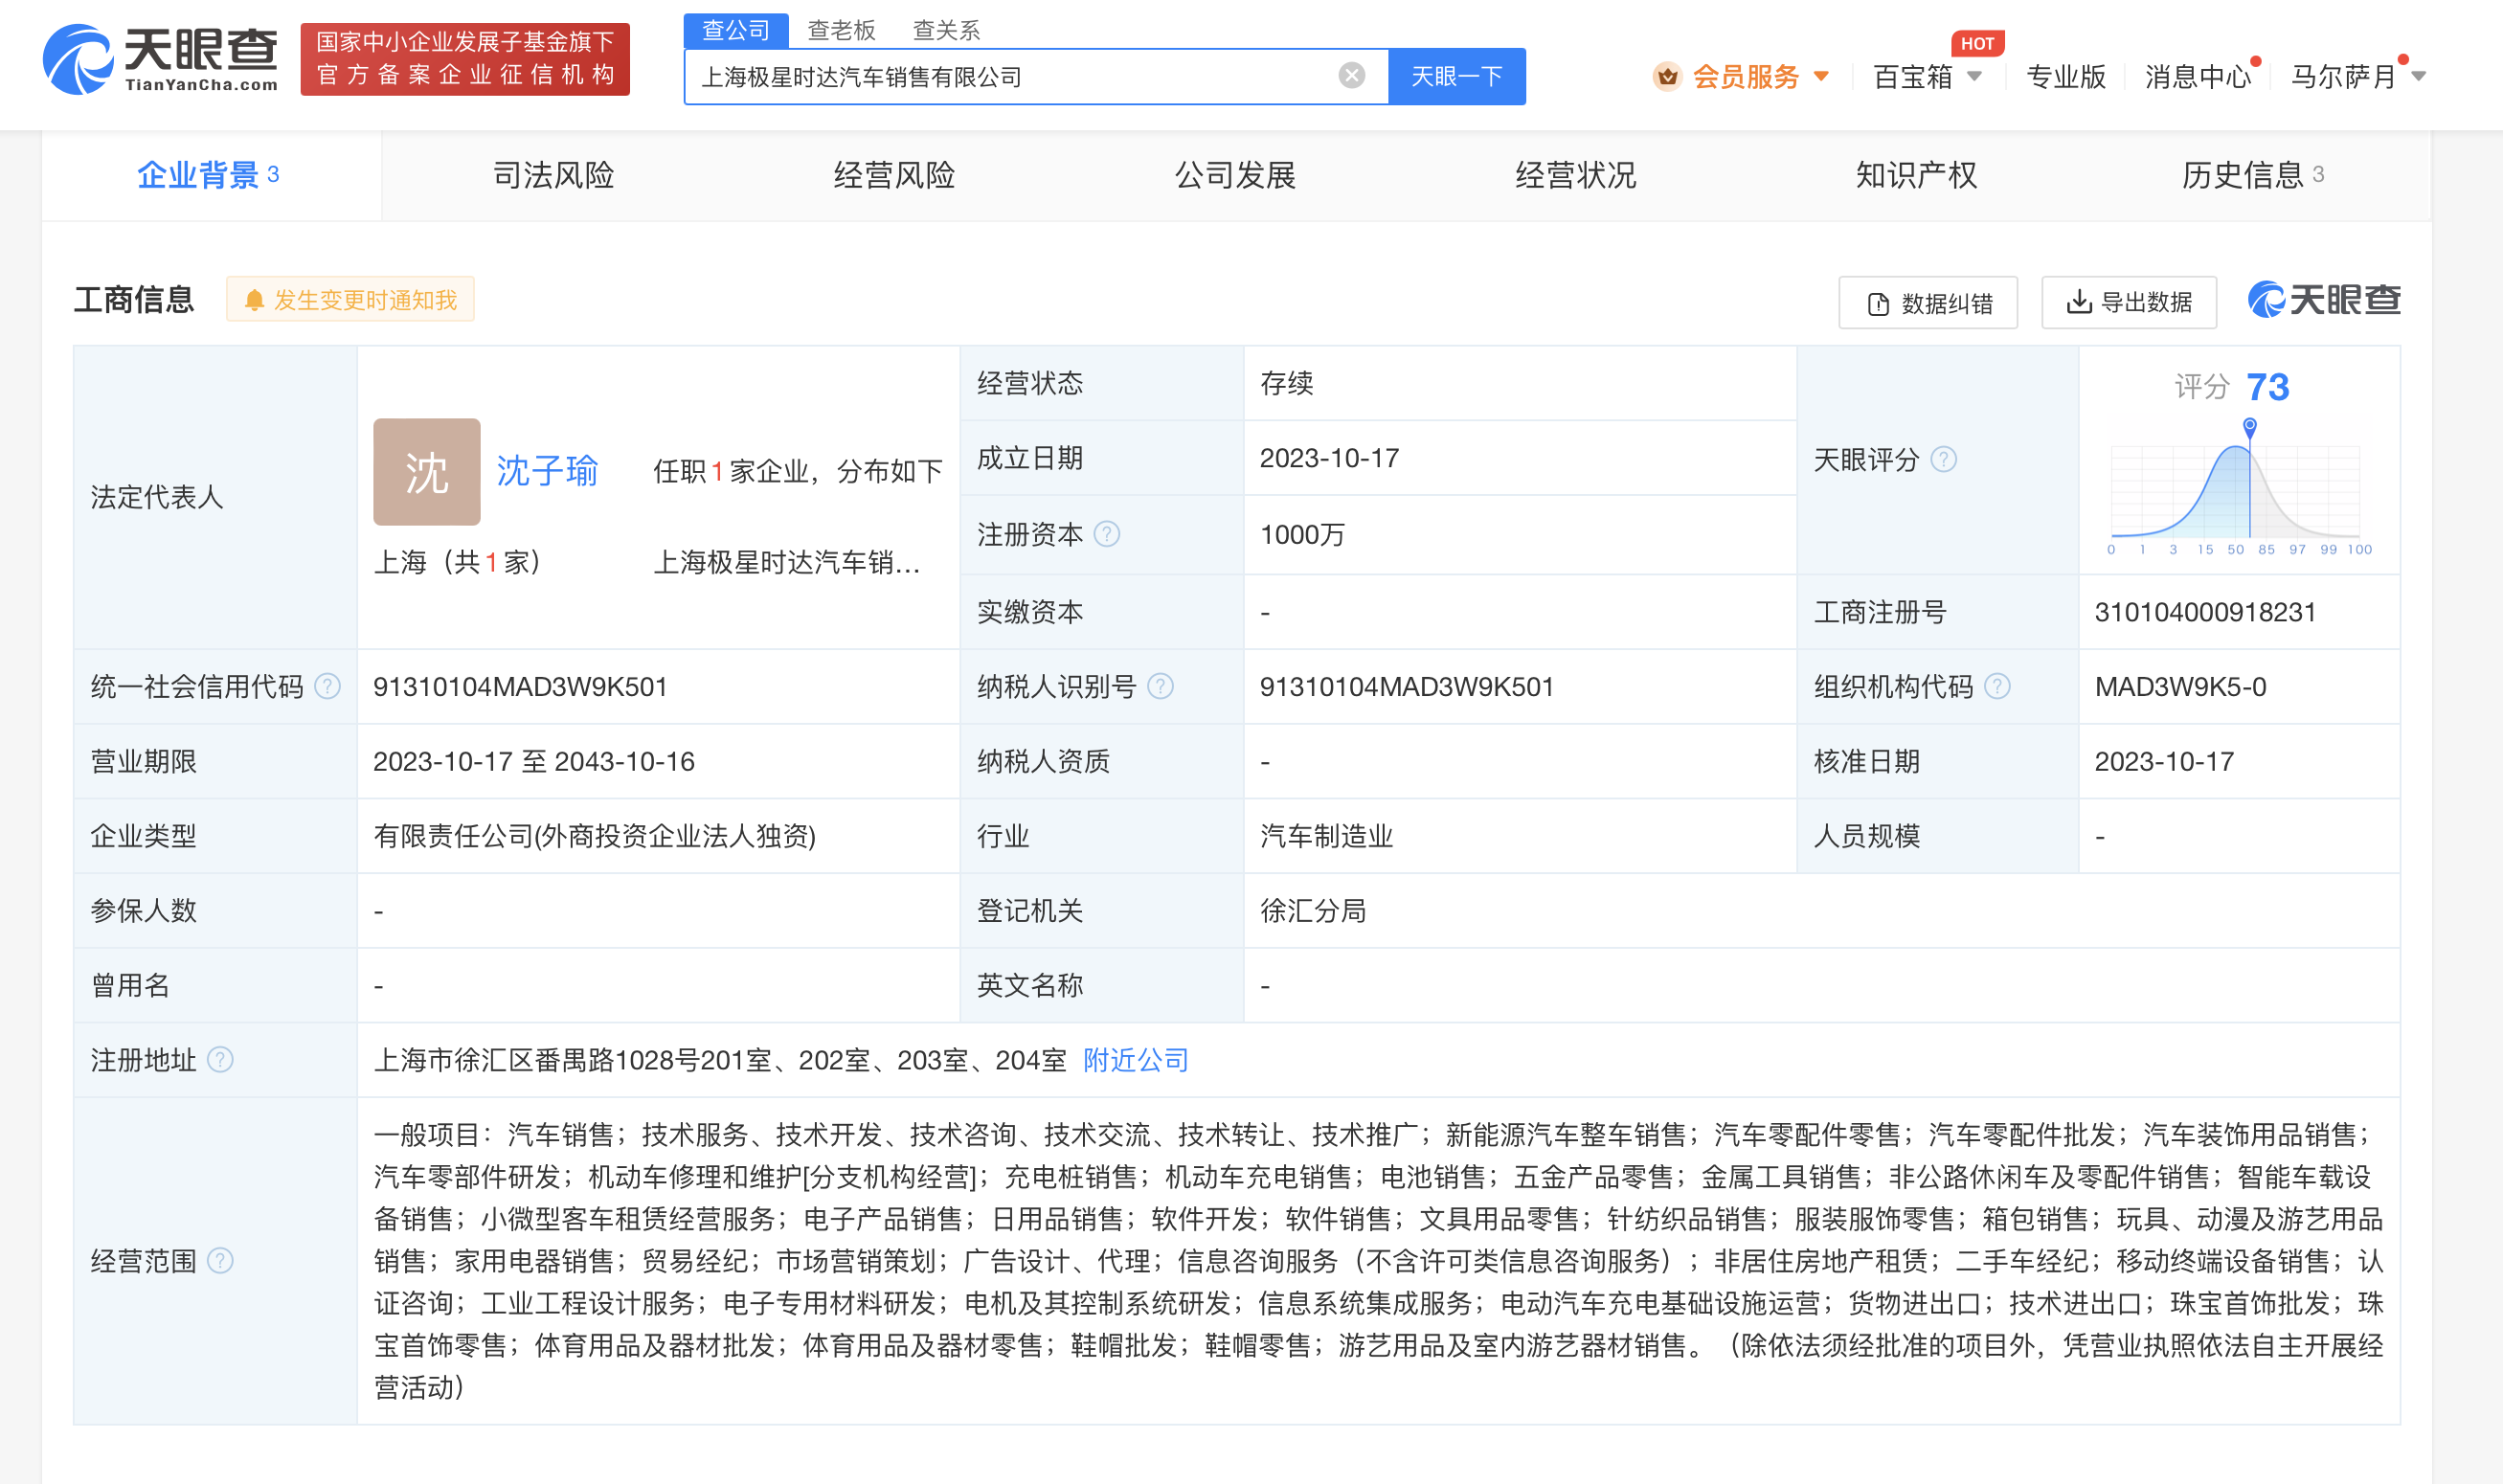Open 附近公司 link
Image resolution: width=2503 pixels, height=1484 pixels.
coord(1136,1060)
